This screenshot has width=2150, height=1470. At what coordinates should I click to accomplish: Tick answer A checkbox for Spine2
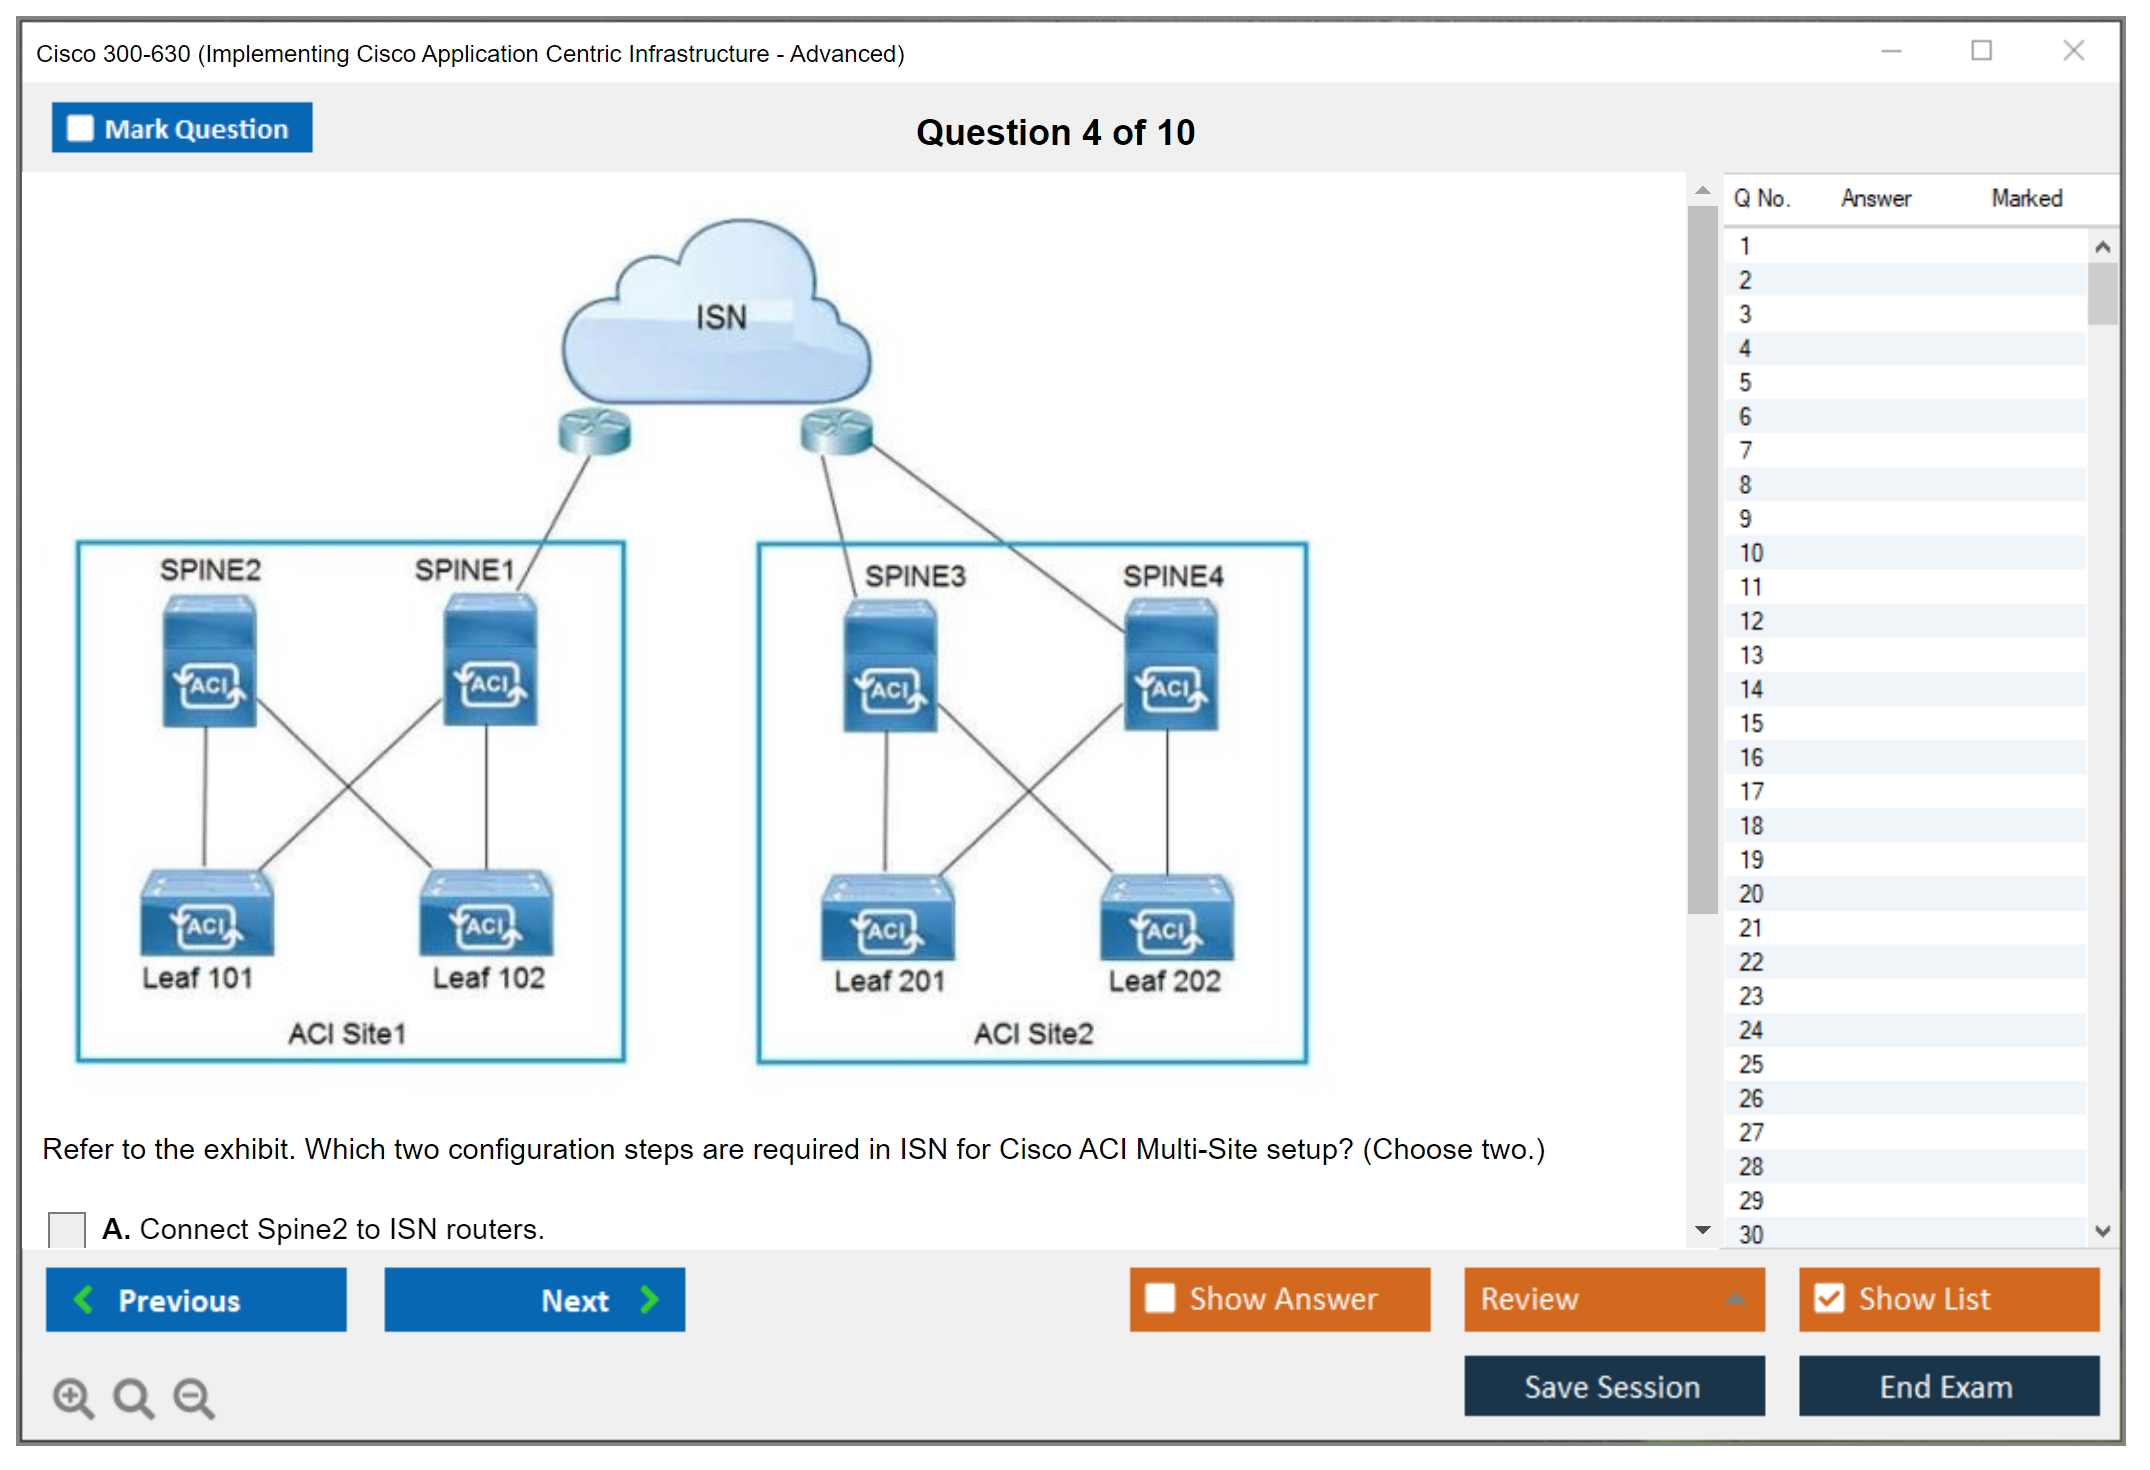click(x=67, y=1229)
